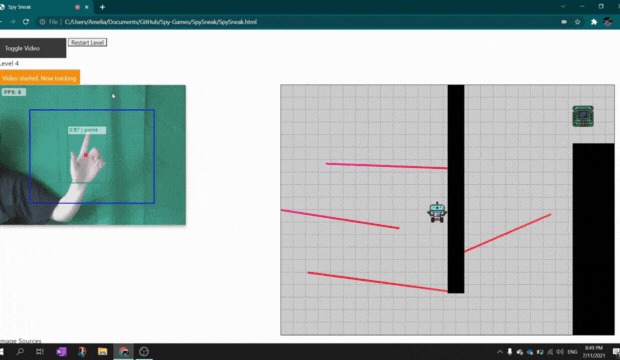Screen dimensions: 620x360
Task: Click the robot character in the game
Action: pos(437,212)
